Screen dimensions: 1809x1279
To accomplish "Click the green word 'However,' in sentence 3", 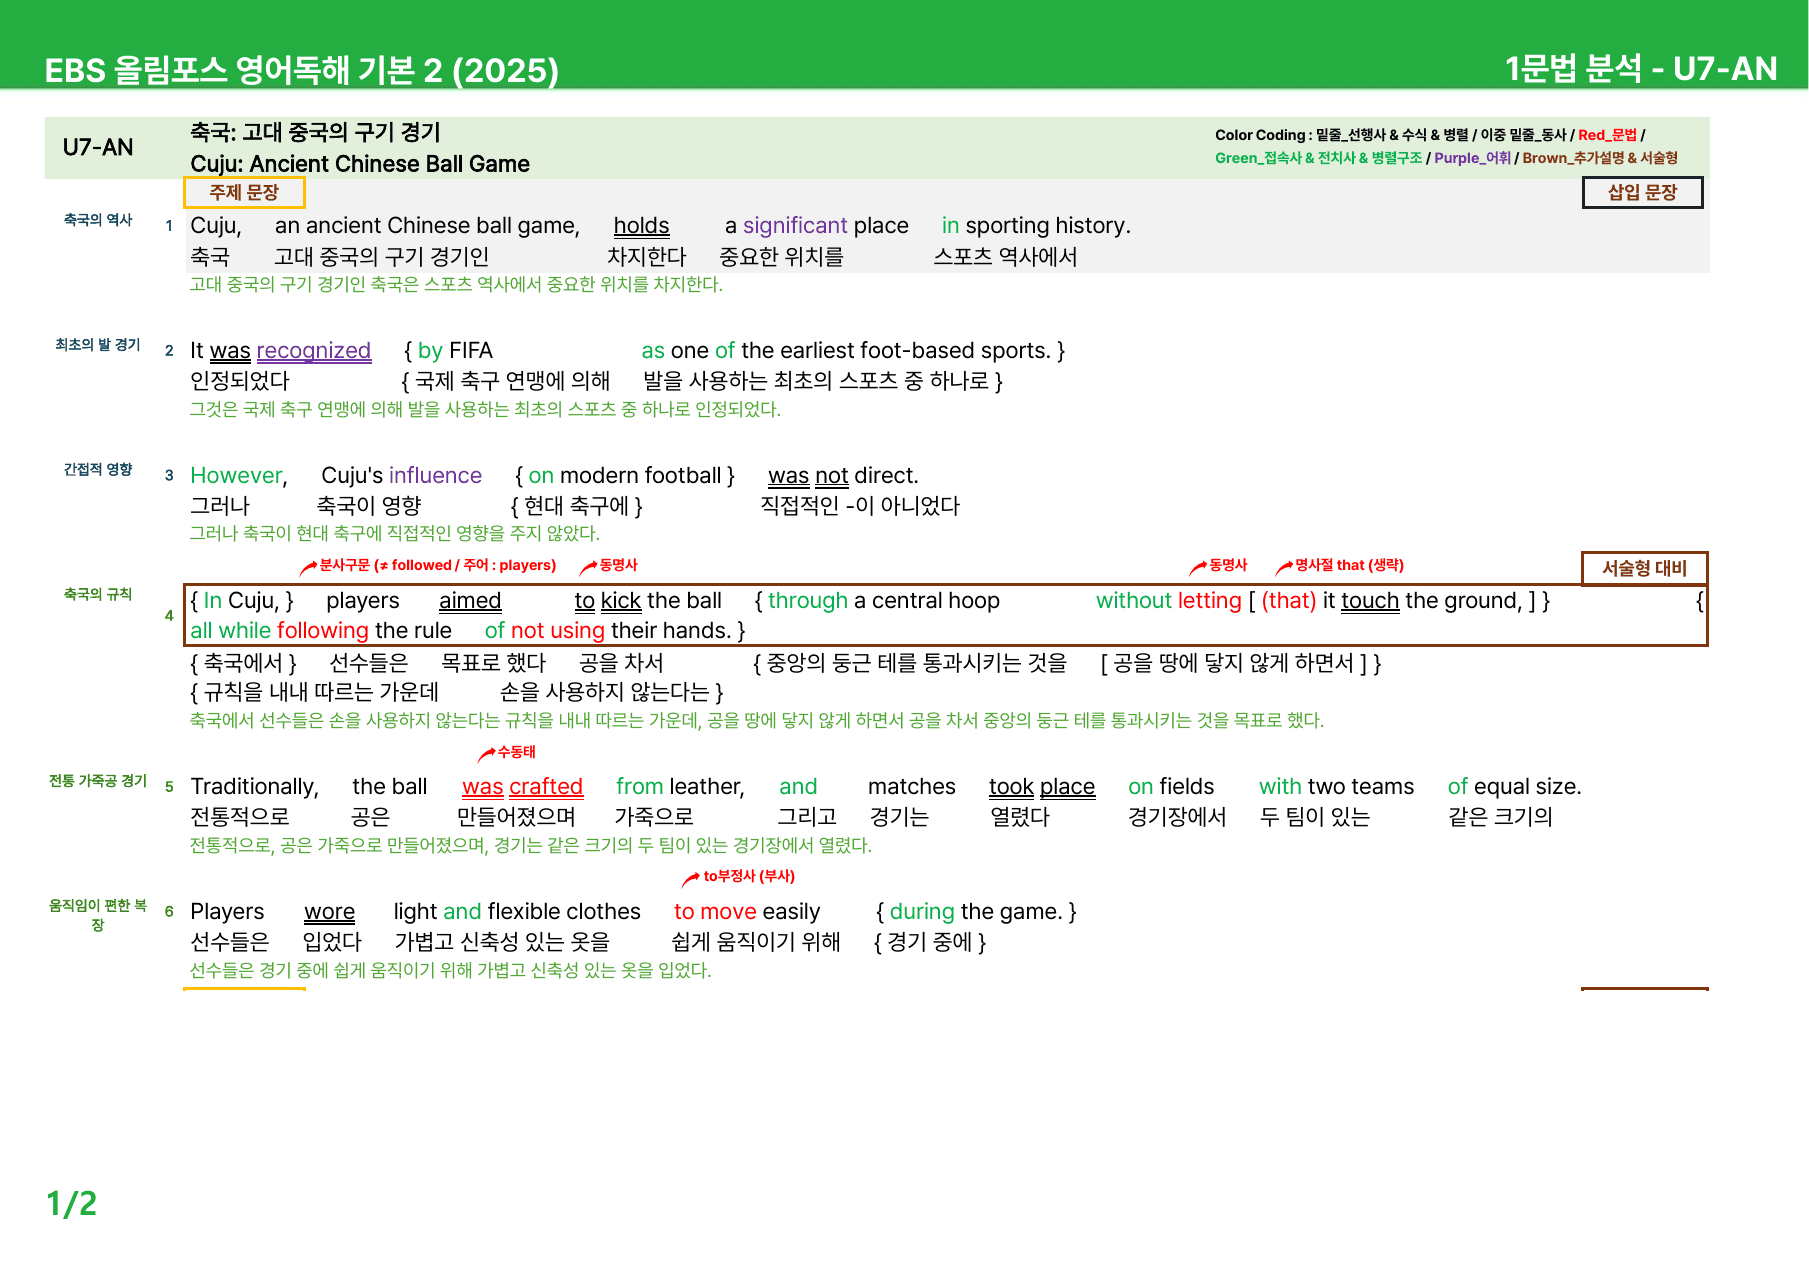I will point(239,476).
